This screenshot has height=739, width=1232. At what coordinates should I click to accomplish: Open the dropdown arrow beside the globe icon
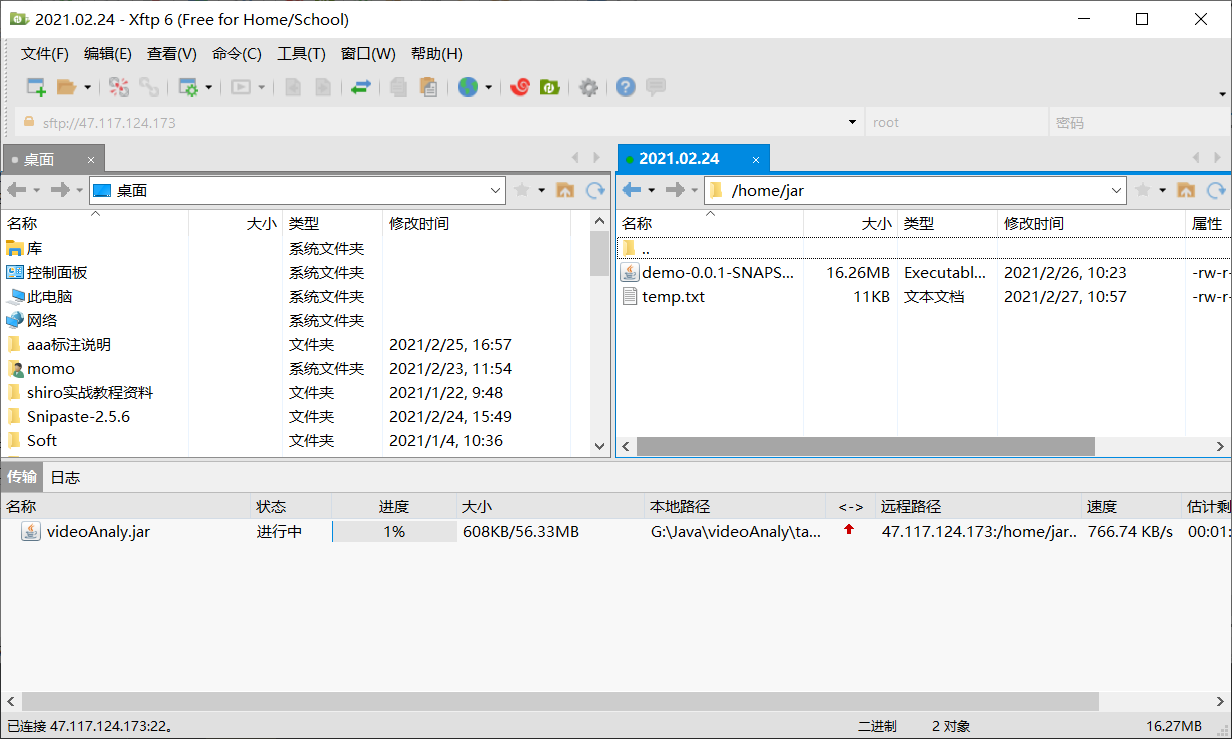[x=488, y=87]
